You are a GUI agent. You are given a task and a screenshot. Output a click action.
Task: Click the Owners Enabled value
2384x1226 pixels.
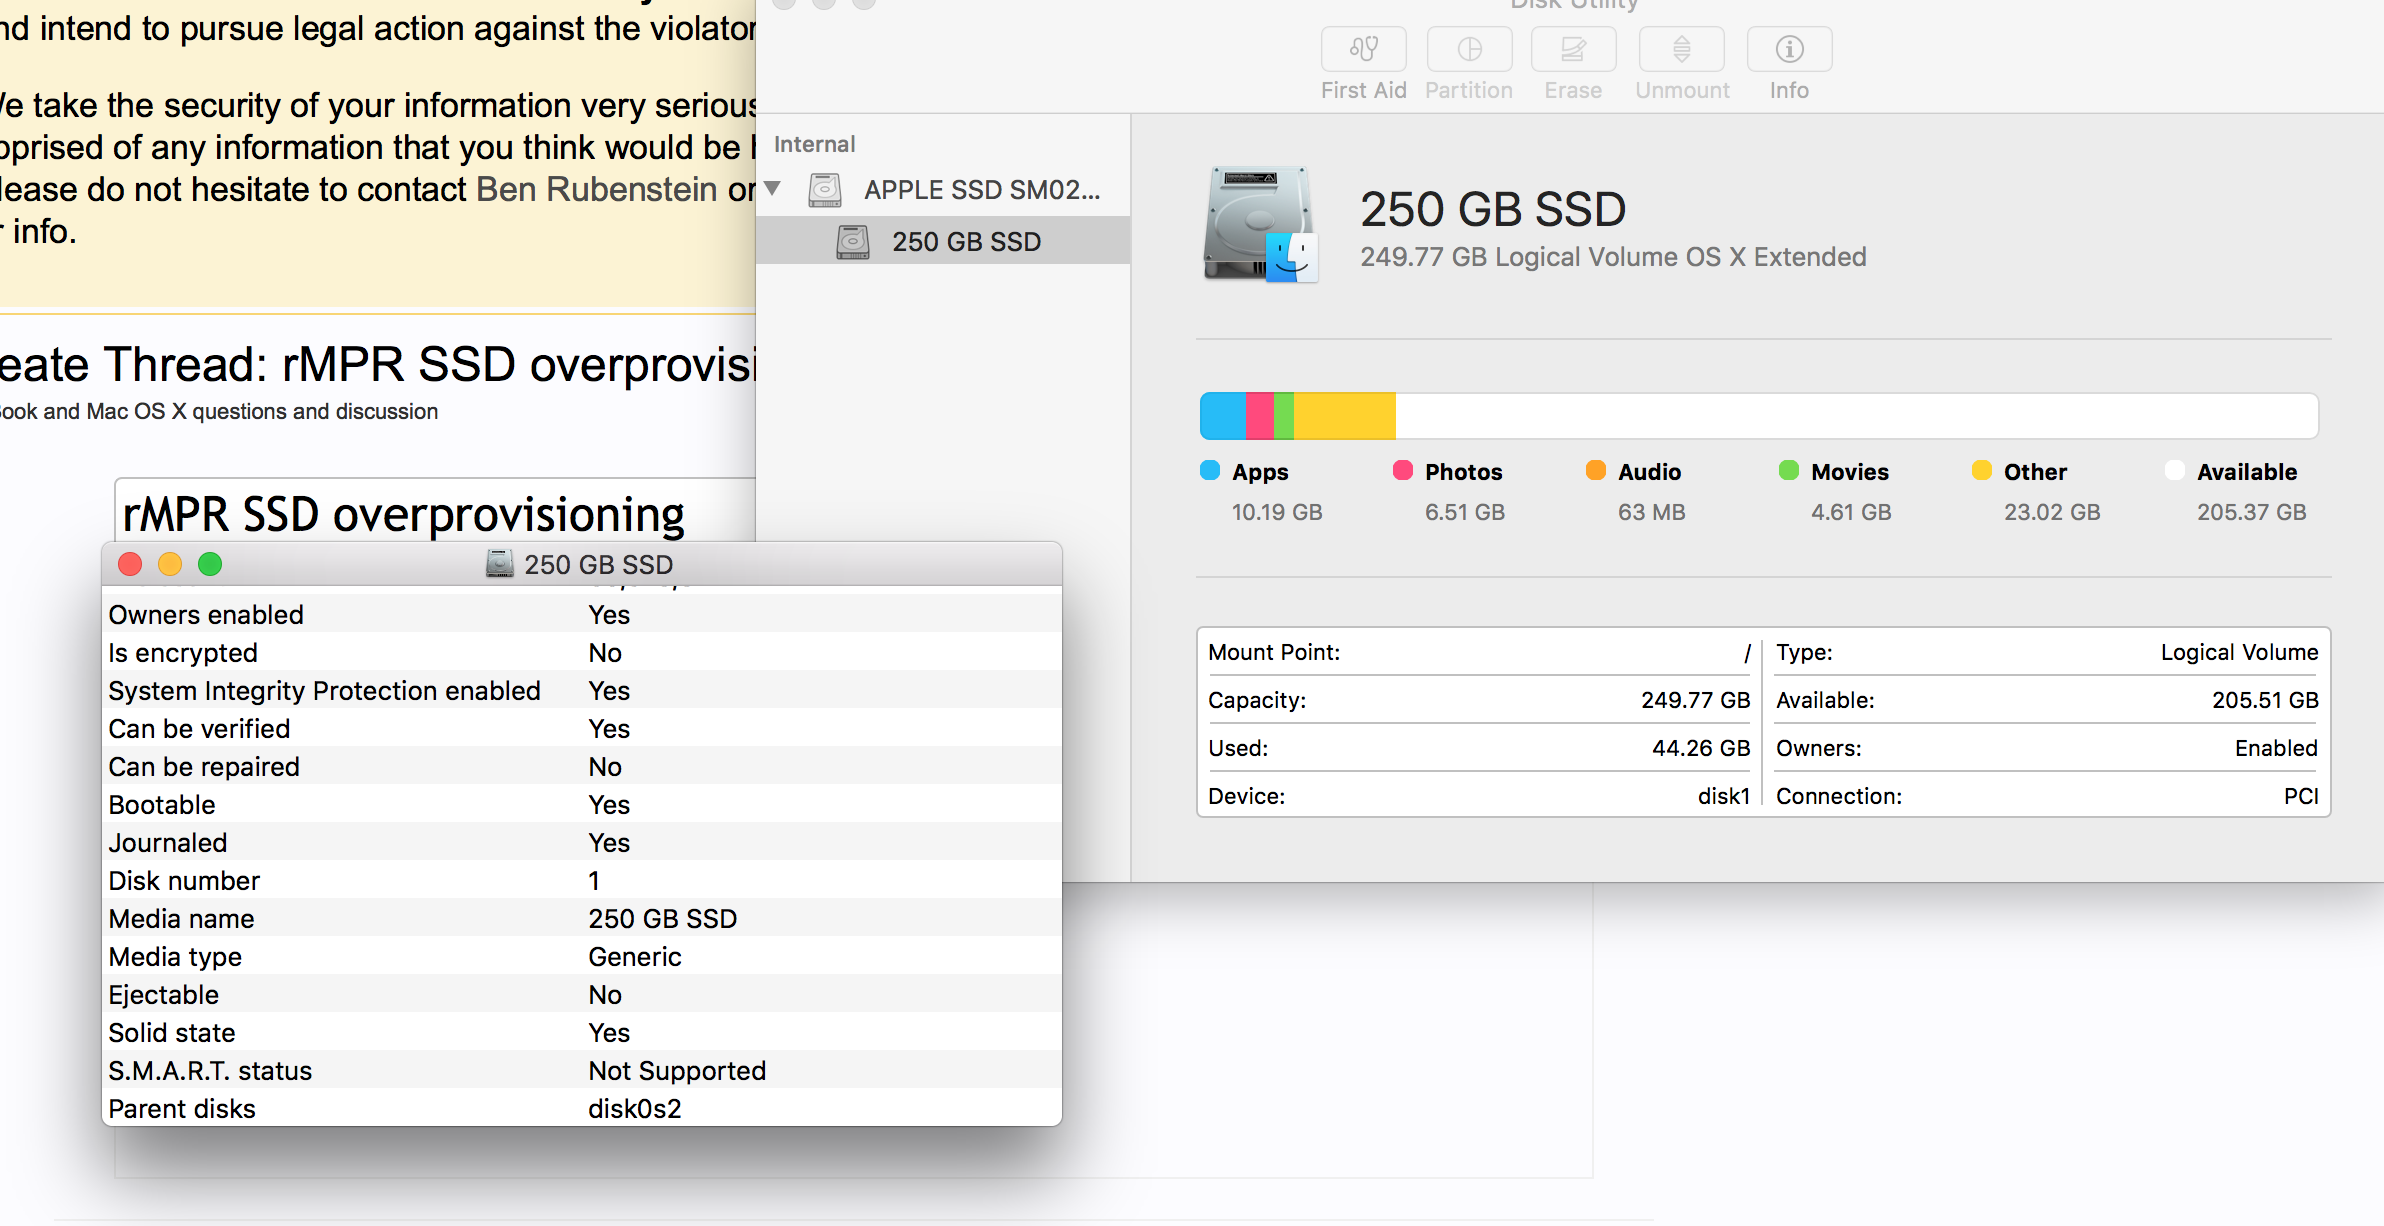[2276, 748]
